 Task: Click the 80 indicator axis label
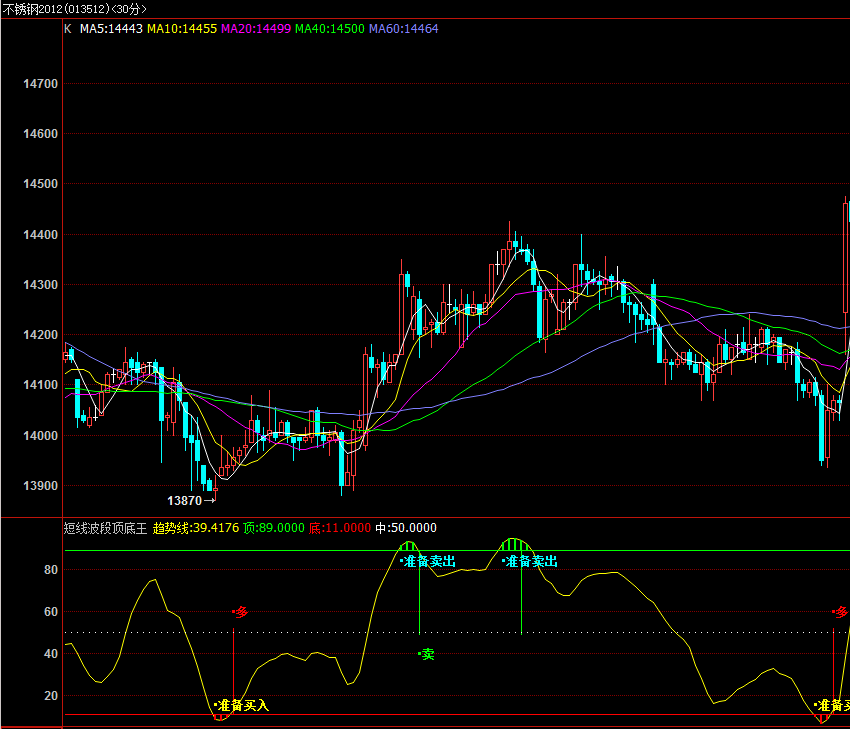pos(51,570)
